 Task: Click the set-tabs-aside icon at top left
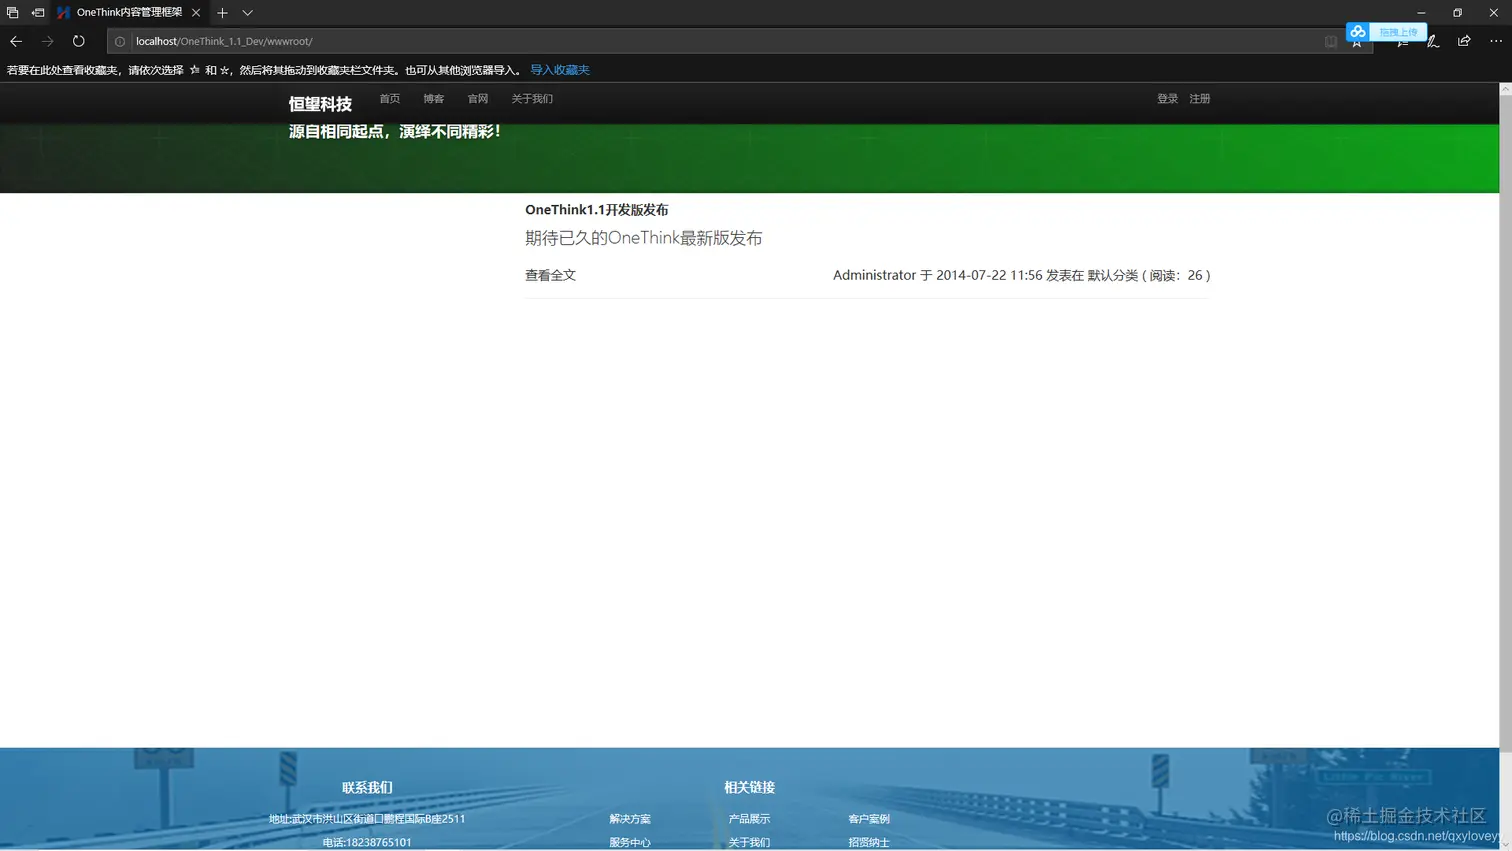coord(13,12)
